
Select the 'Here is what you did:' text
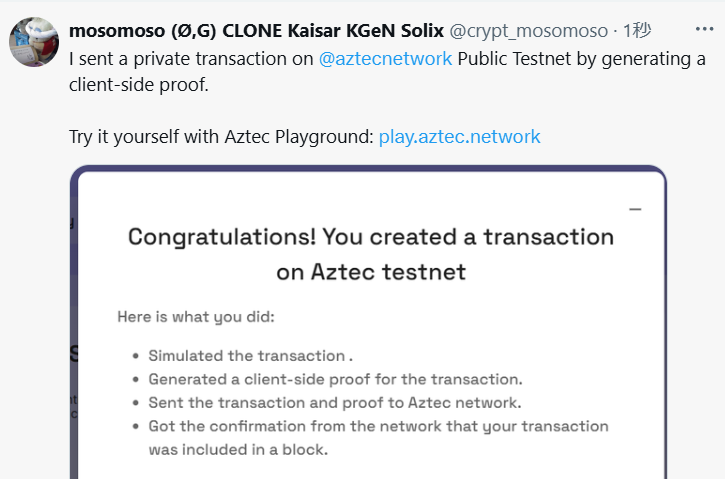click(196, 317)
